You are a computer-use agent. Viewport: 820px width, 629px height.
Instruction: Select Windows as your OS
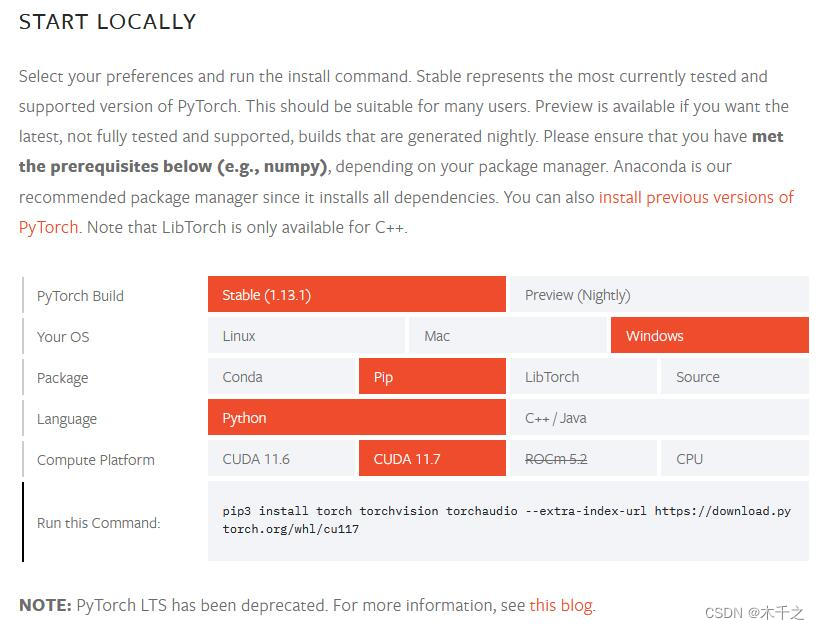(710, 335)
